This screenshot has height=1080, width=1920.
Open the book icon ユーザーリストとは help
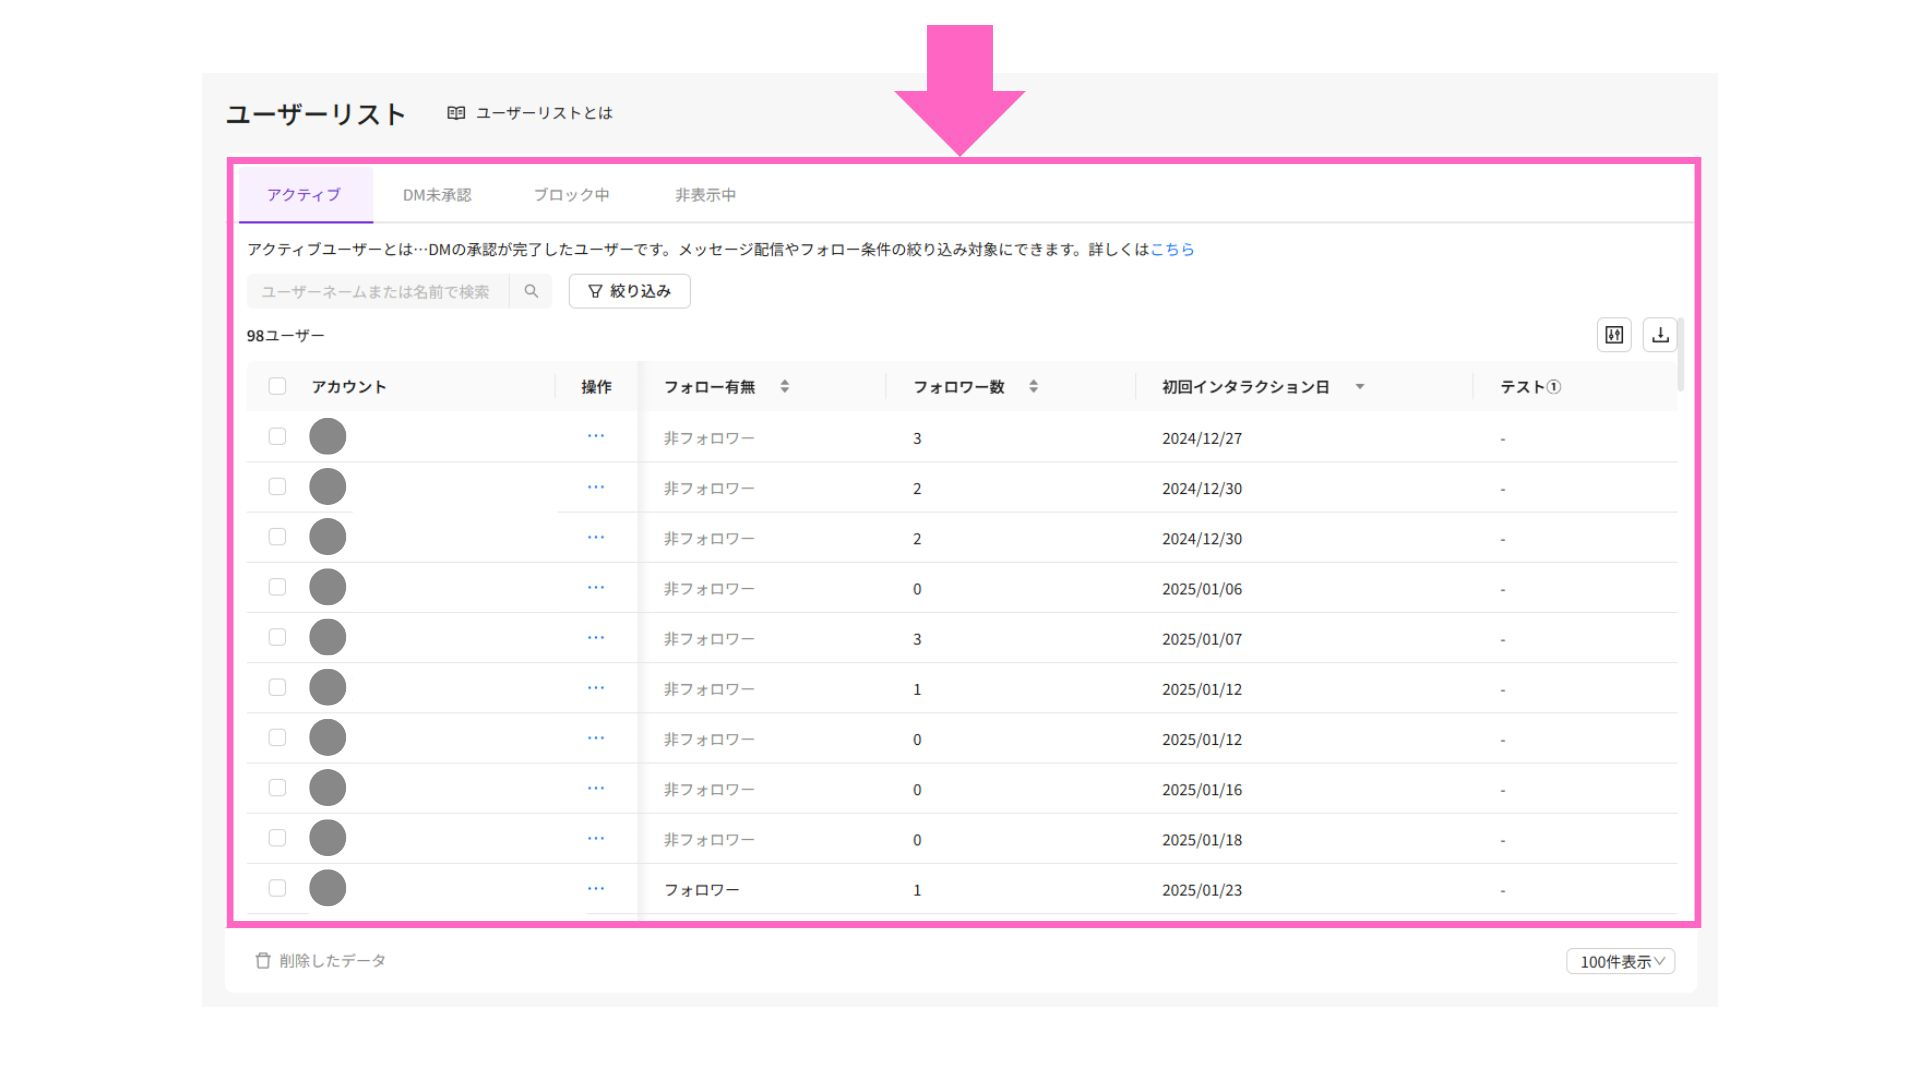click(456, 113)
